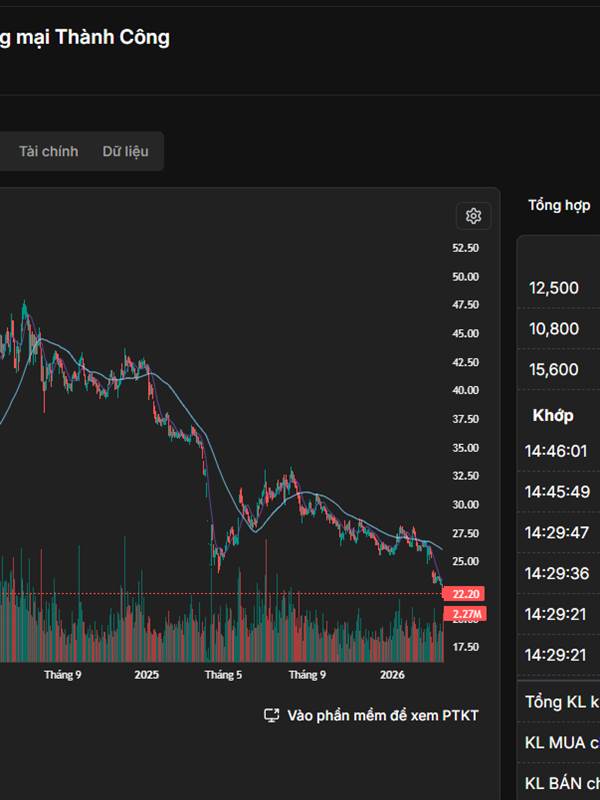The width and height of the screenshot is (600, 800).
Task: Open the chart settings gear icon
Action: click(474, 216)
